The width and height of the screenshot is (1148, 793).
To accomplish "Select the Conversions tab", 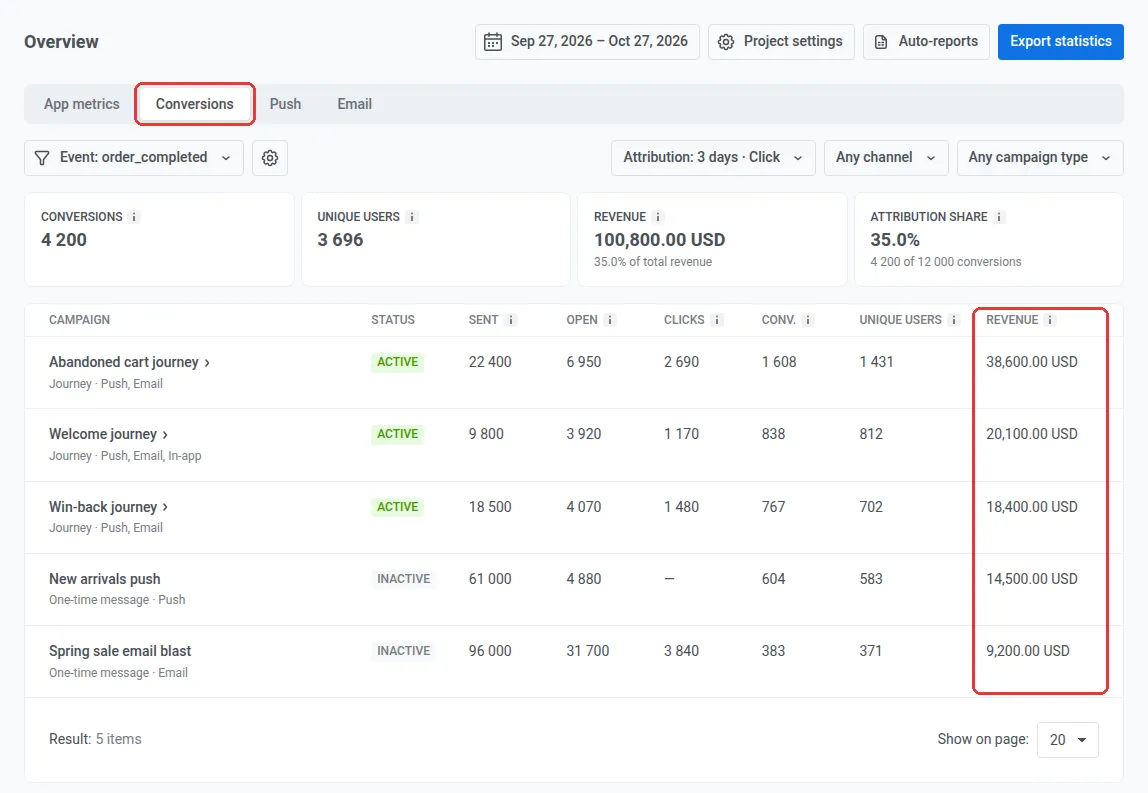I will point(195,104).
